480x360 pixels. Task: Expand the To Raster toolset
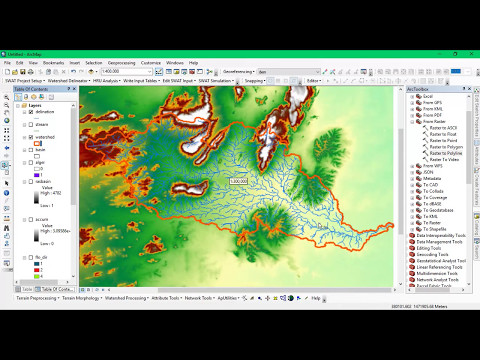(412, 223)
